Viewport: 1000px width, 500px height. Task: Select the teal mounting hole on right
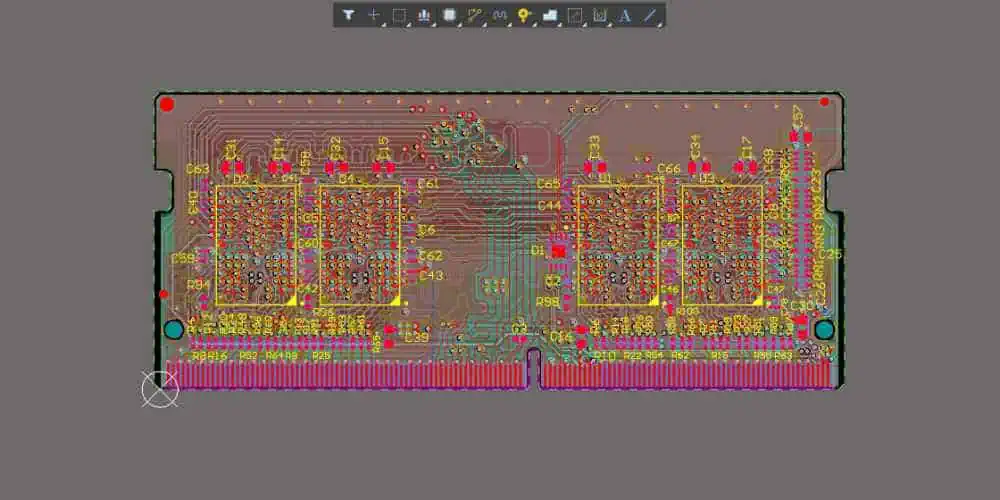(x=824, y=329)
